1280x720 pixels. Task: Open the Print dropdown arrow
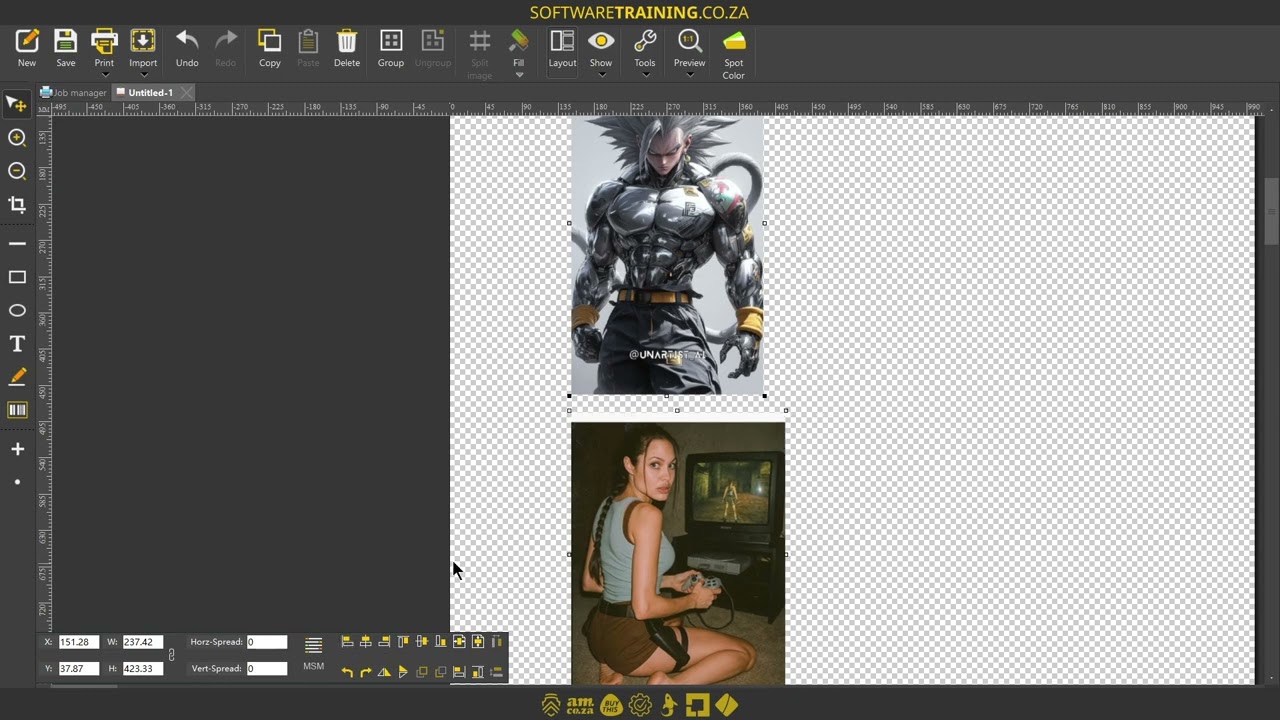click(x=104, y=75)
